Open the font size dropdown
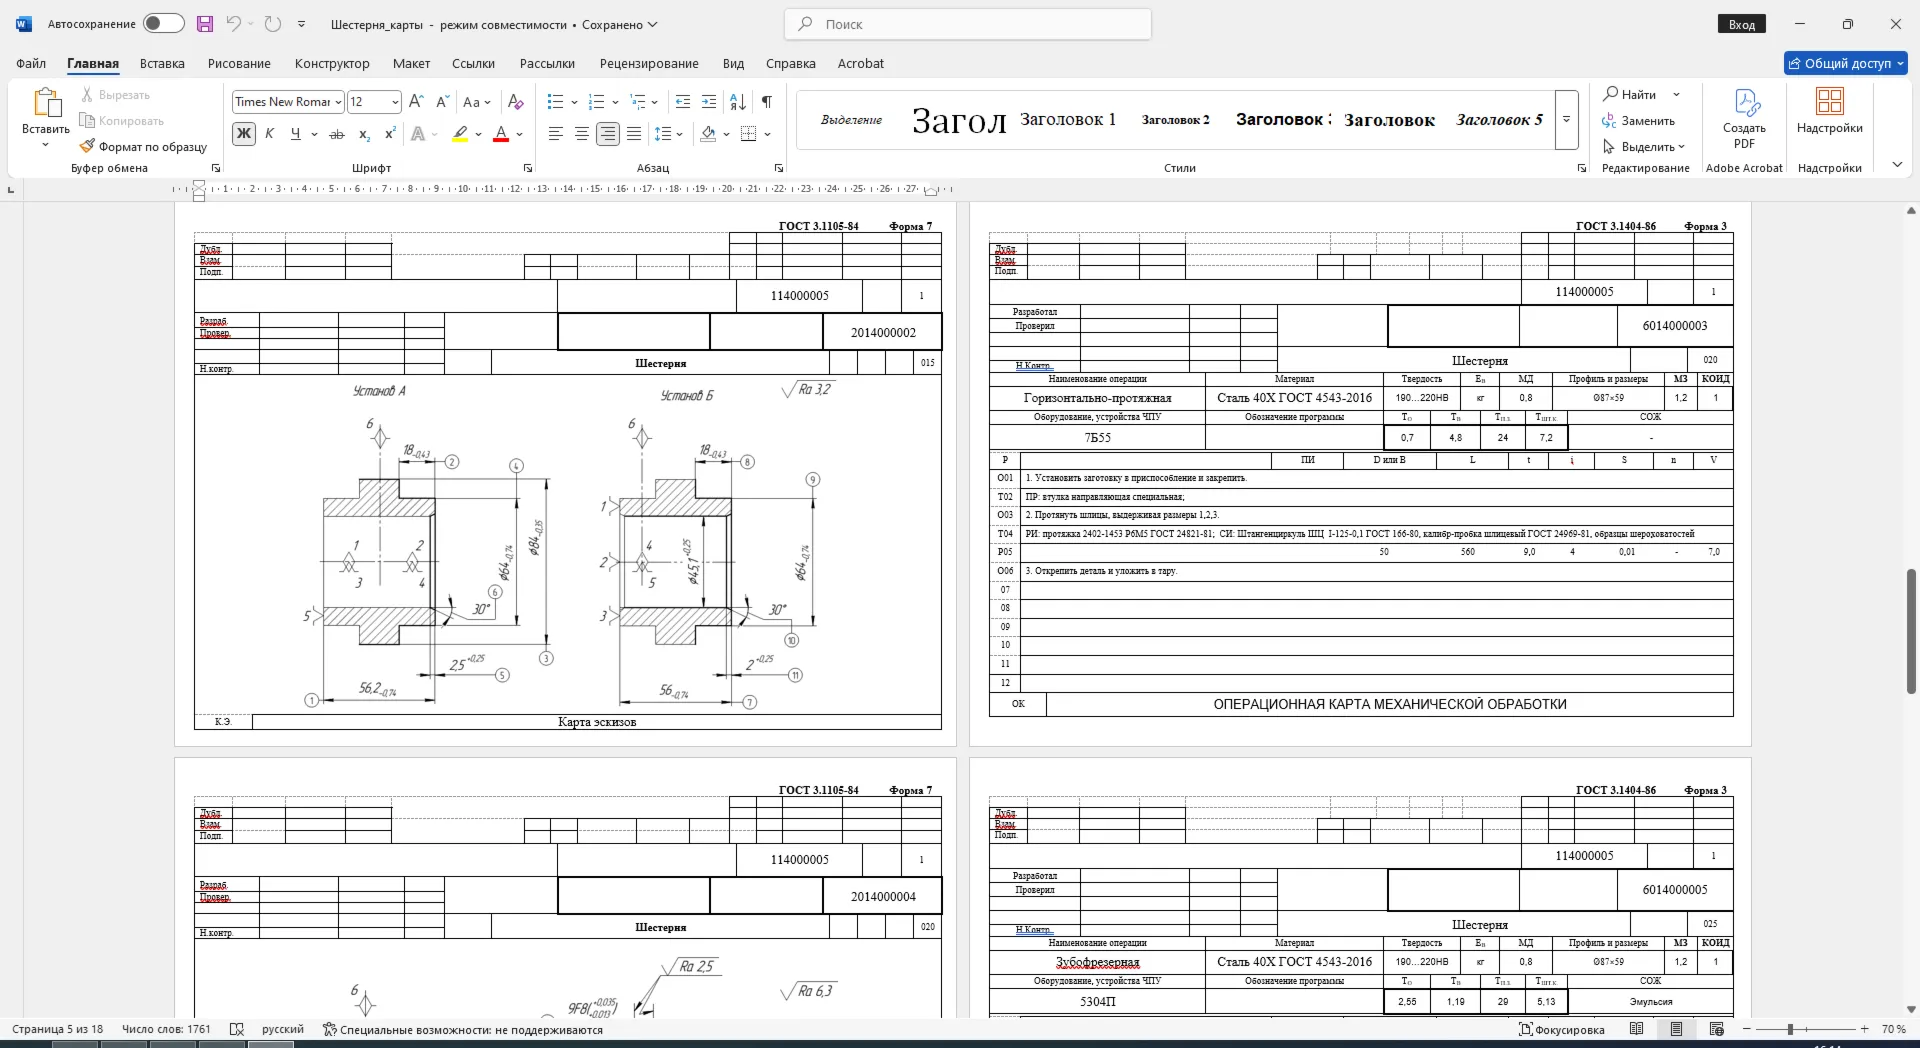Screen dimensions: 1920x1048 [395, 102]
